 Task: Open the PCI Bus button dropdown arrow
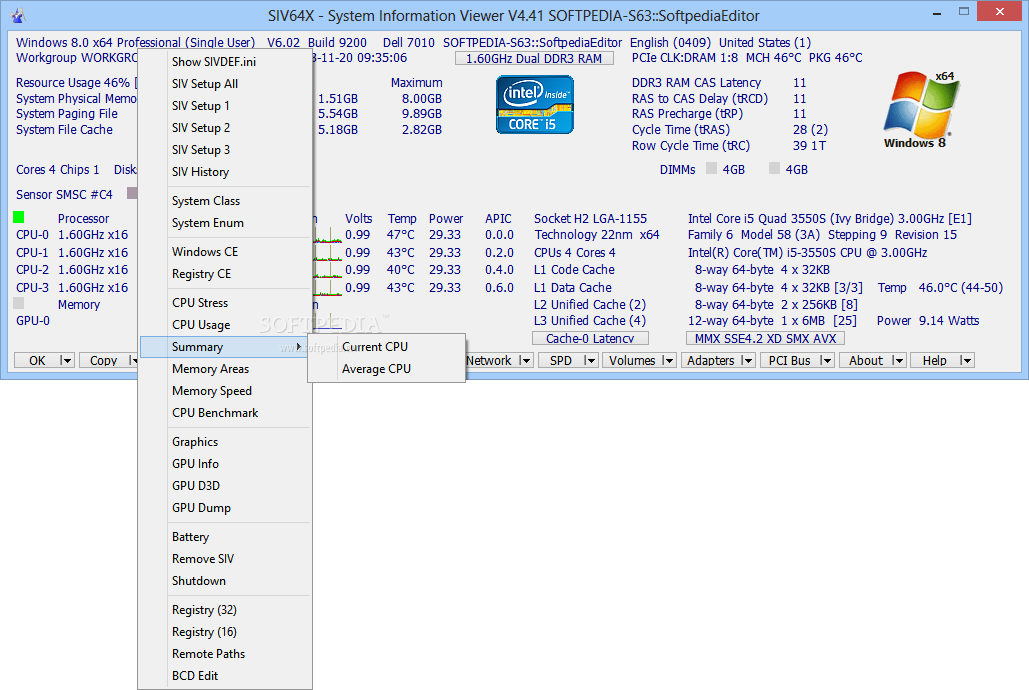click(826, 360)
